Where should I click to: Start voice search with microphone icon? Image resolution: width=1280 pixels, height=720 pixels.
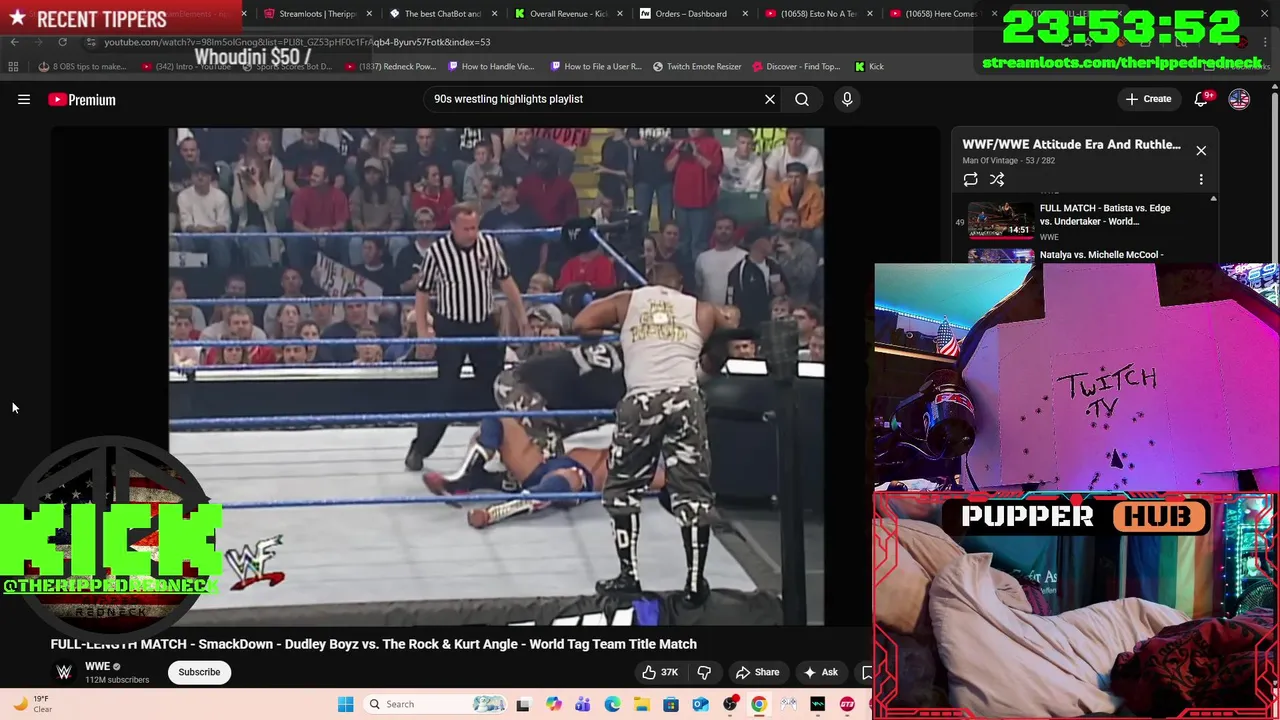847,99
